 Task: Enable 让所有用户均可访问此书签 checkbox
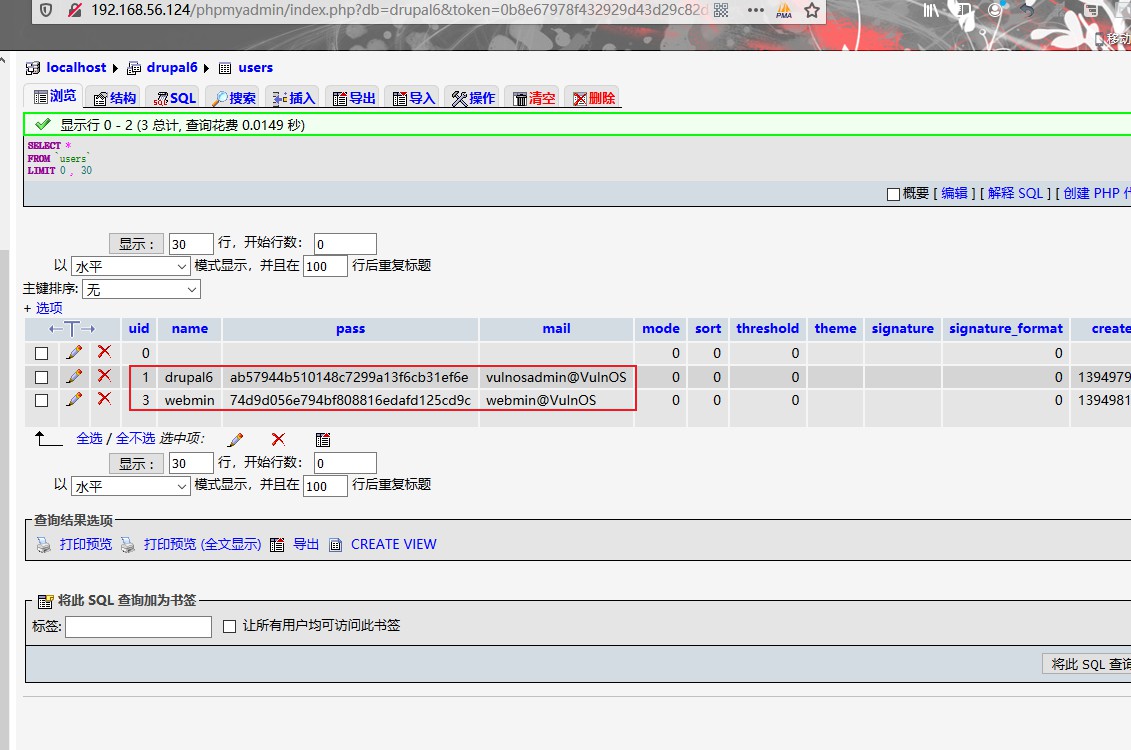[x=229, y=626]
